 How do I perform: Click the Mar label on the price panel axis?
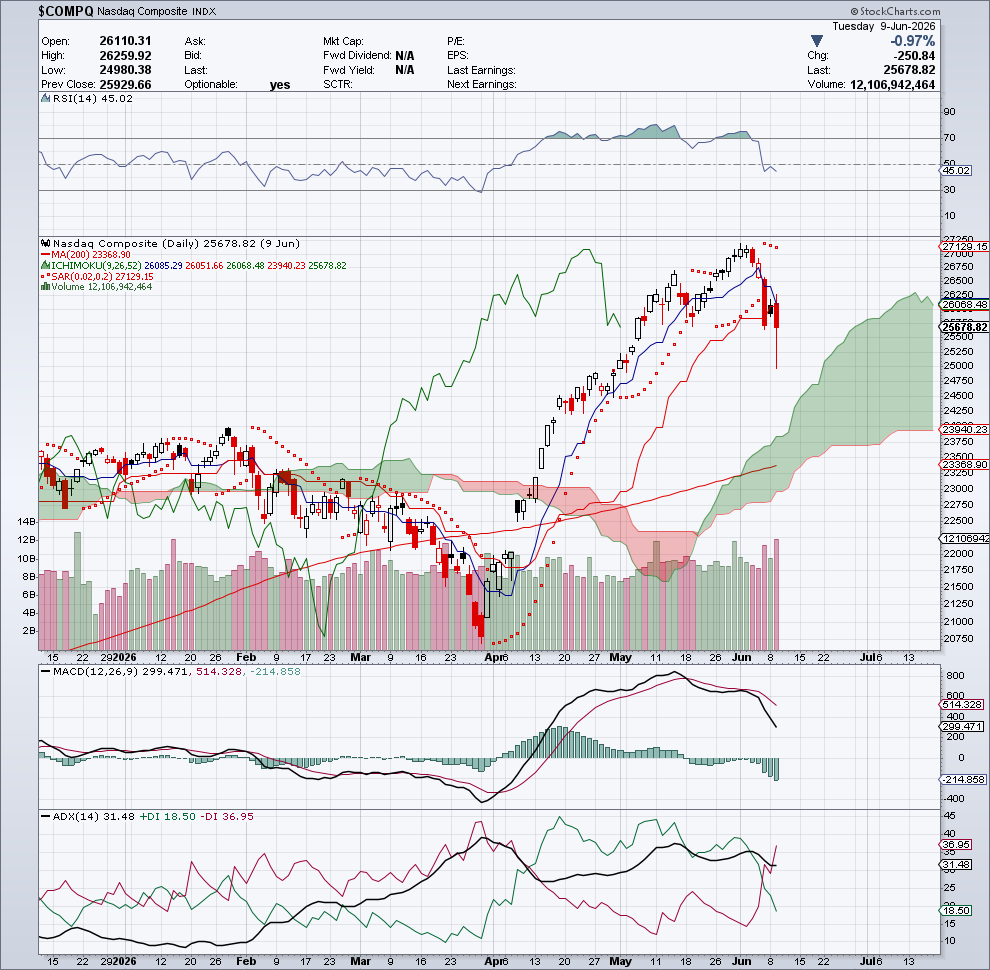(361, 657)
